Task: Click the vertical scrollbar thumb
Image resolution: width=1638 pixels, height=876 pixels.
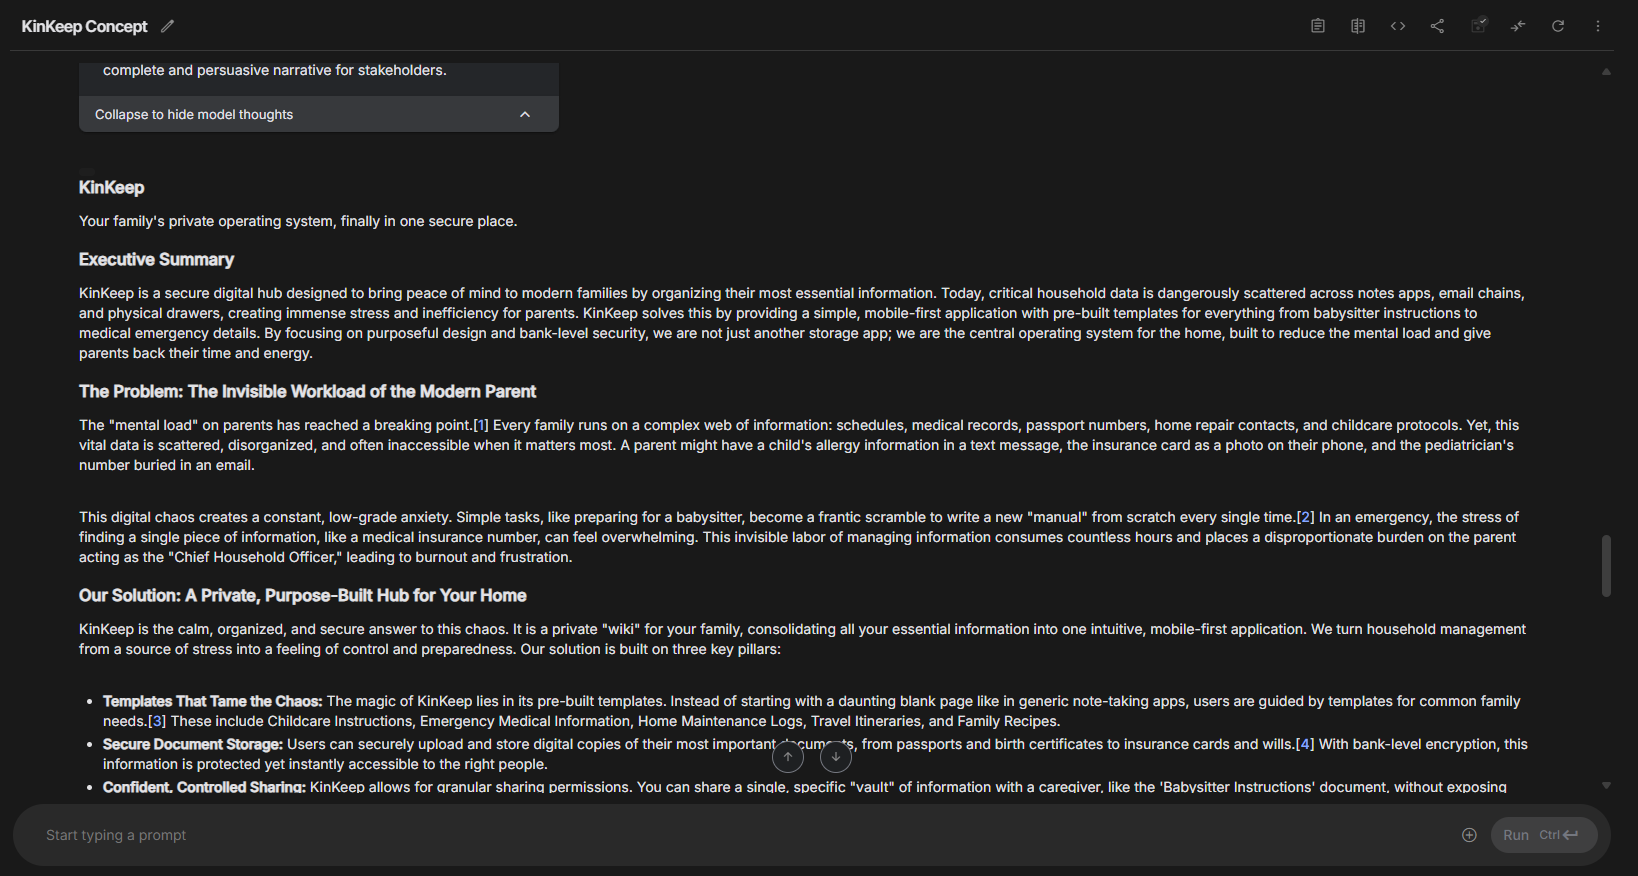Action: [1606, 566]
